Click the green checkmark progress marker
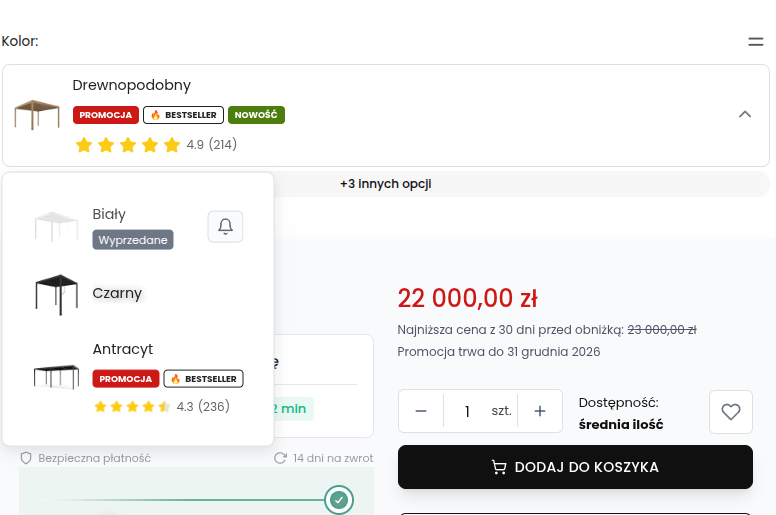The image size is (776, 515). 339,500
